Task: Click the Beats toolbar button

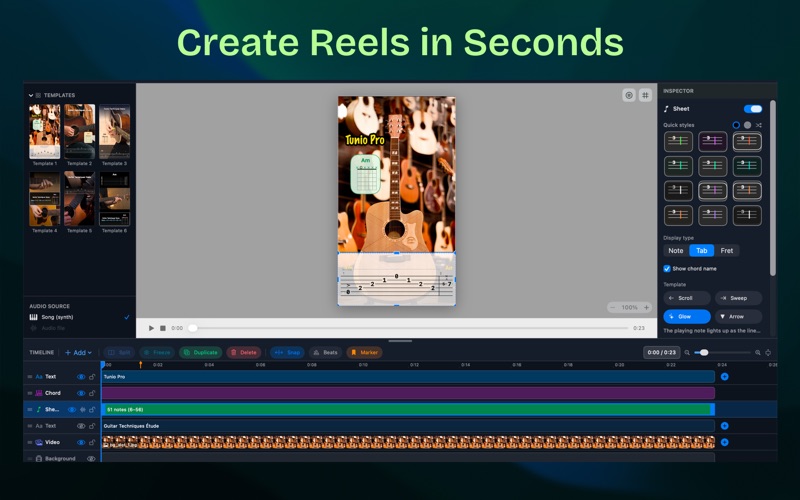Action: 326,353
